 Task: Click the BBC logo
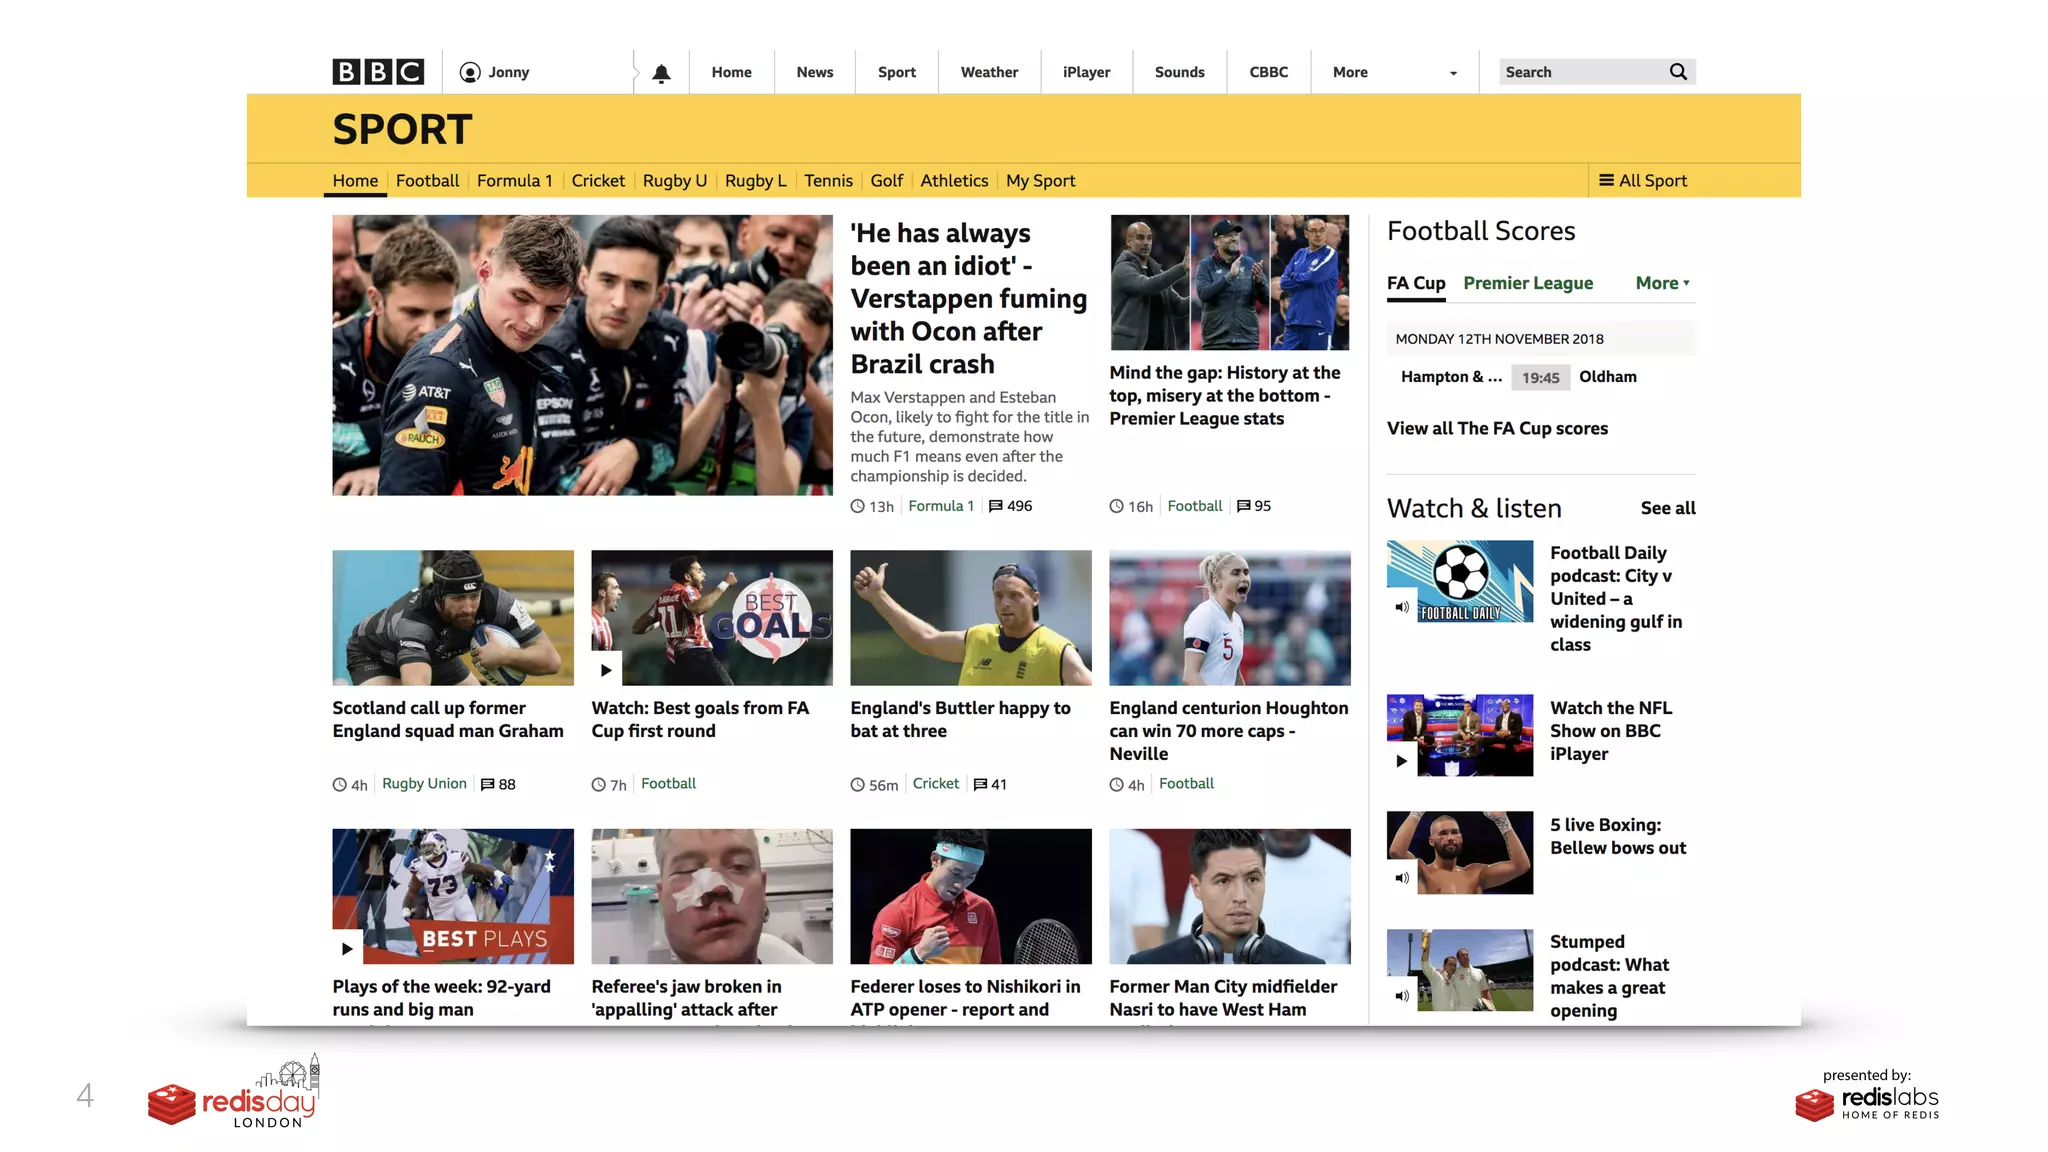[378, 72]
